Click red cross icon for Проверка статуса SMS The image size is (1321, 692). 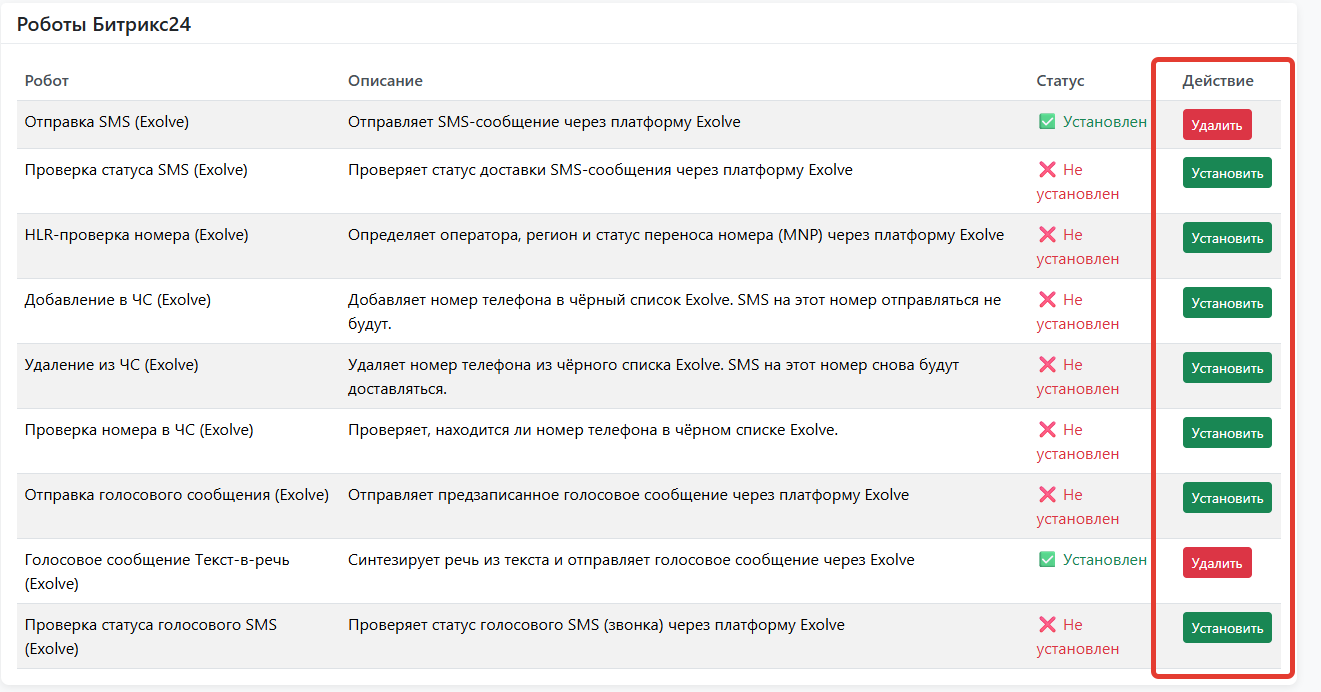pos(1047,169)
